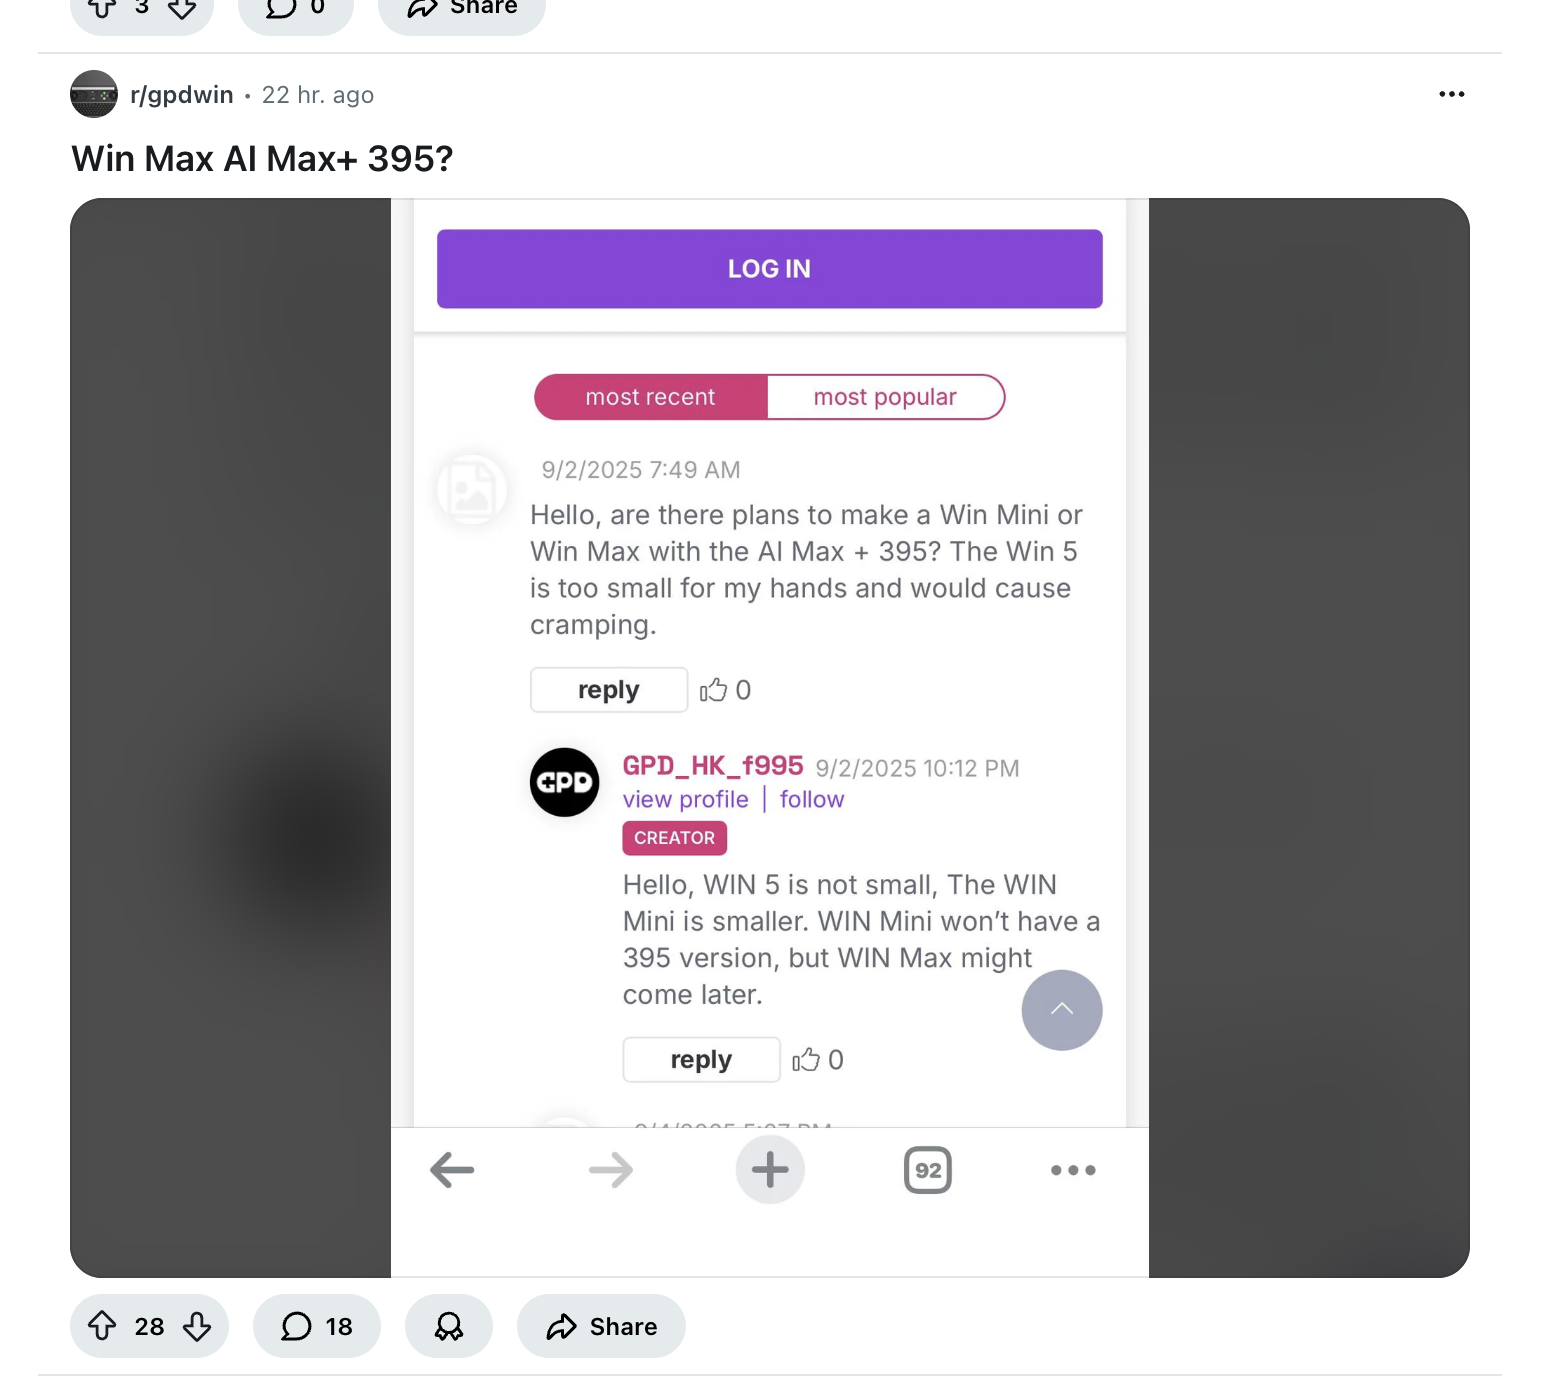Switch to the most recent tab

pos(651,397)
